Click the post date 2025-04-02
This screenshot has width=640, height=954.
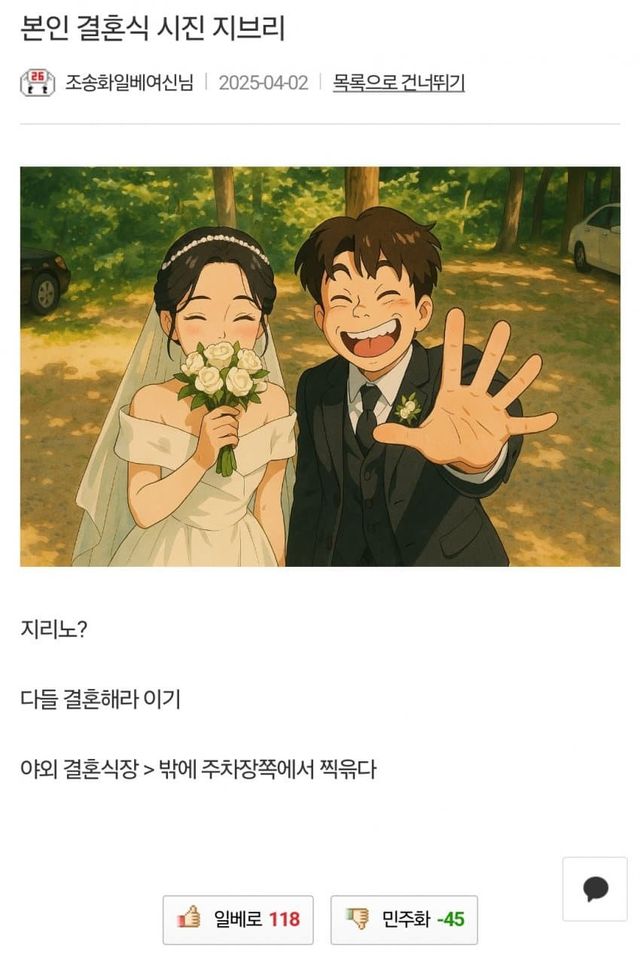coord(263,83)
